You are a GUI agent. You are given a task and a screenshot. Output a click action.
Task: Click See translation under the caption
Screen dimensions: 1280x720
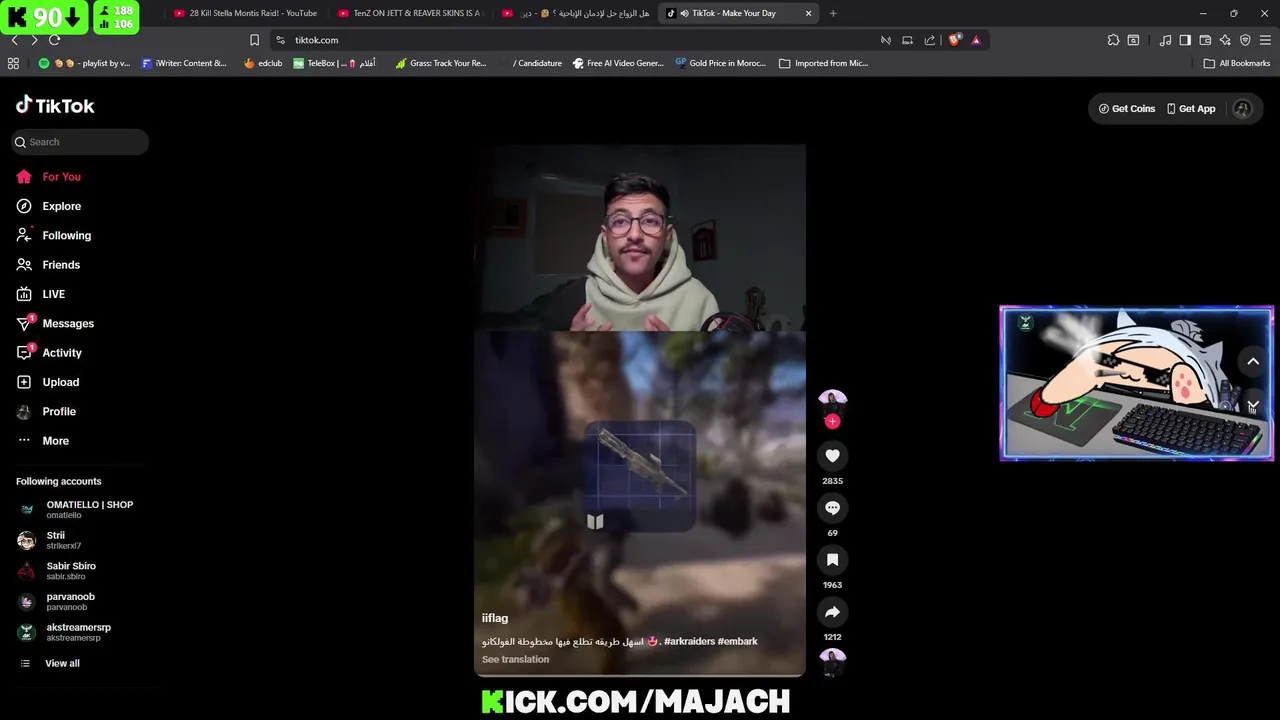(515, 659)
